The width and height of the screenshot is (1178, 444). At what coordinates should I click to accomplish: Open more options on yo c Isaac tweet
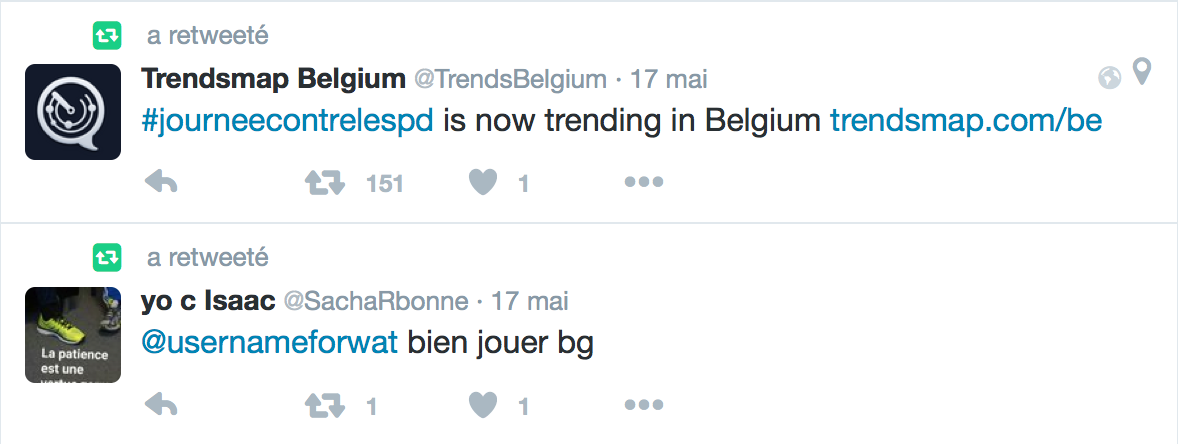(643, 406)
